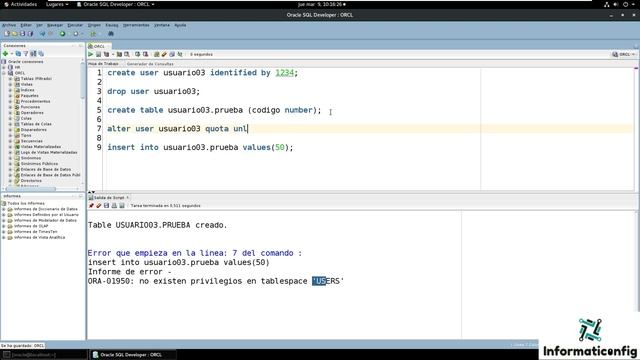Click green back navigation button in main toolbar

point(62,34)
